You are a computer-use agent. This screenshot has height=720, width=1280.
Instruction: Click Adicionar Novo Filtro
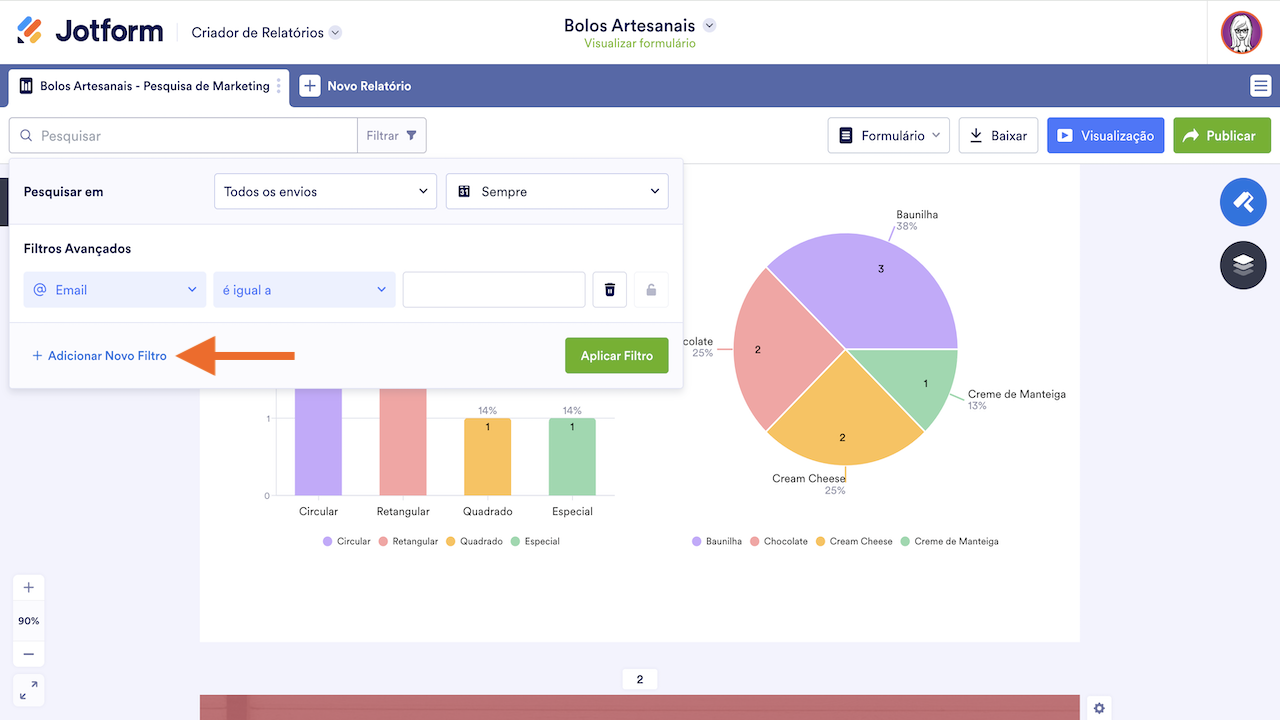[98, 355]
